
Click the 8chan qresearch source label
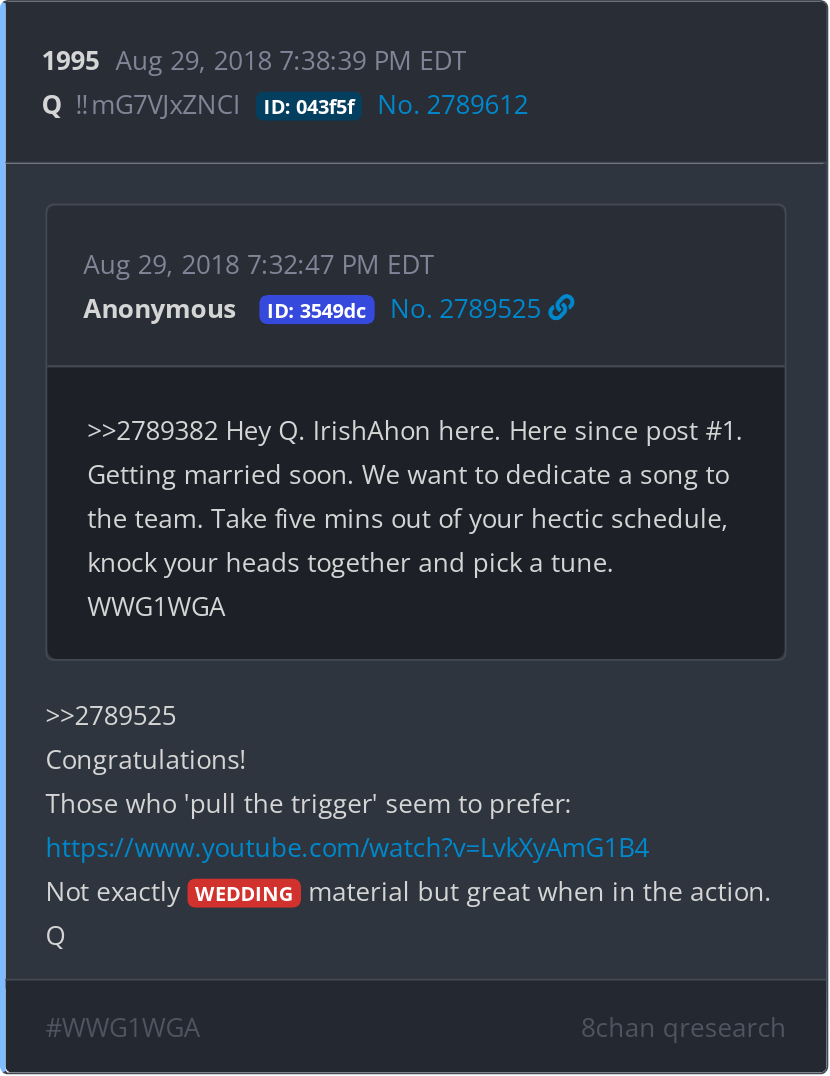(683, 1028)
